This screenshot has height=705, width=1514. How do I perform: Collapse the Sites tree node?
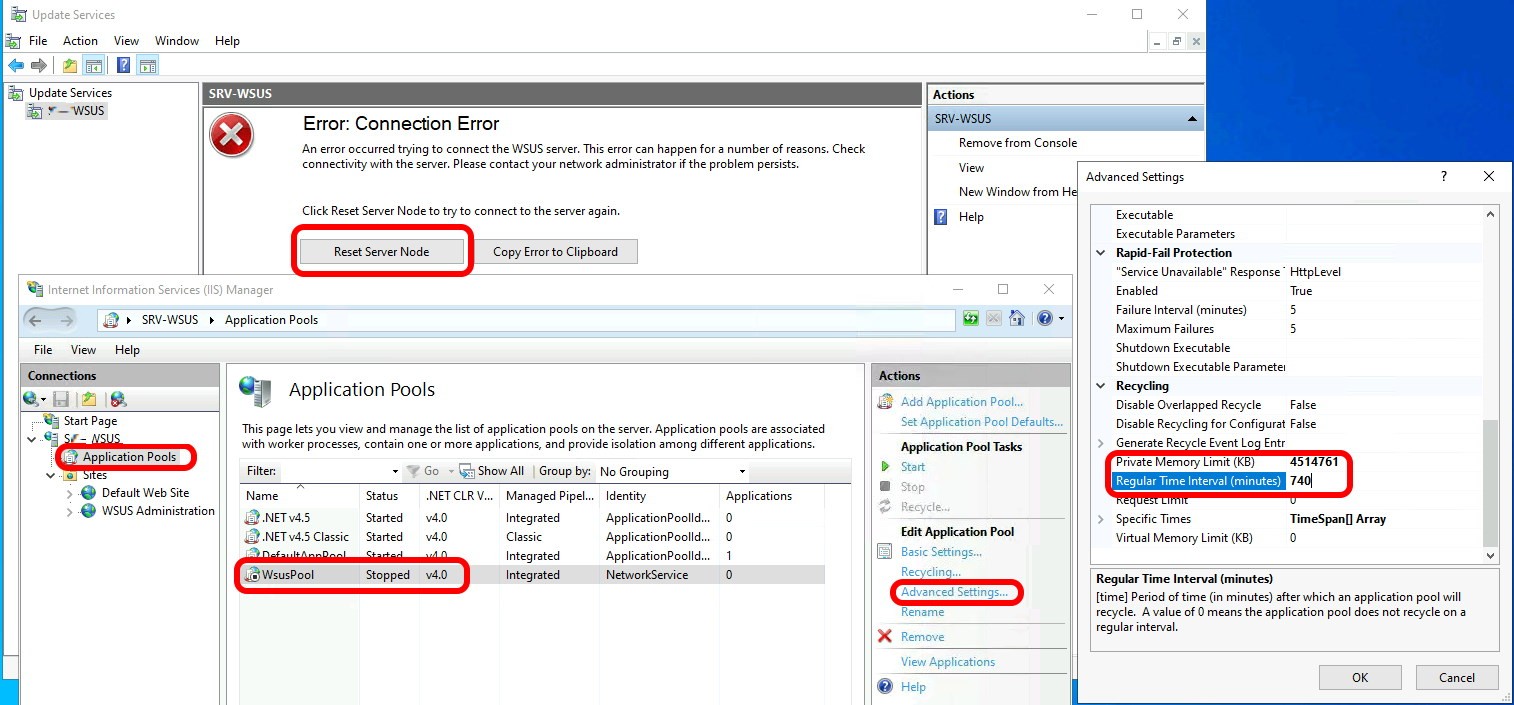click(51, 476)
